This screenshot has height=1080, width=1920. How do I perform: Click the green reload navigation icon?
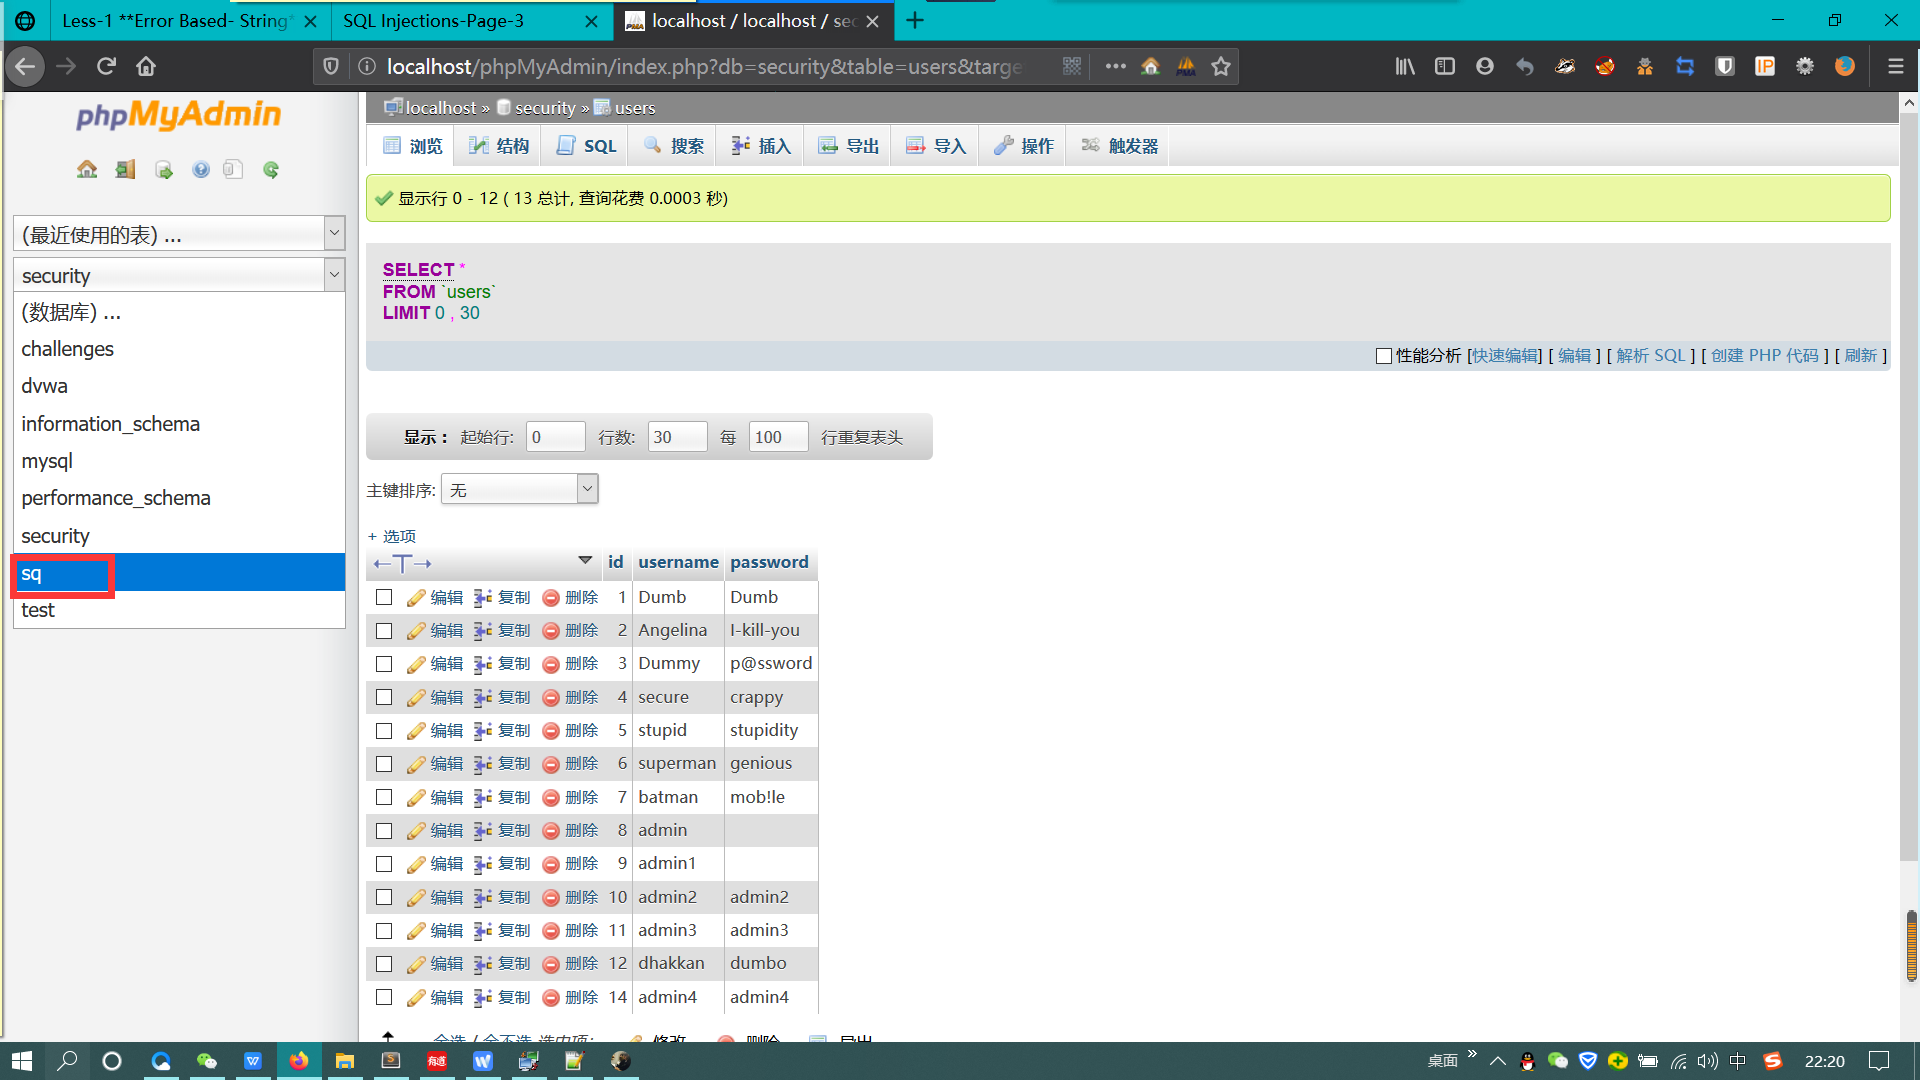pyautogui.click(x=271, y=170)
